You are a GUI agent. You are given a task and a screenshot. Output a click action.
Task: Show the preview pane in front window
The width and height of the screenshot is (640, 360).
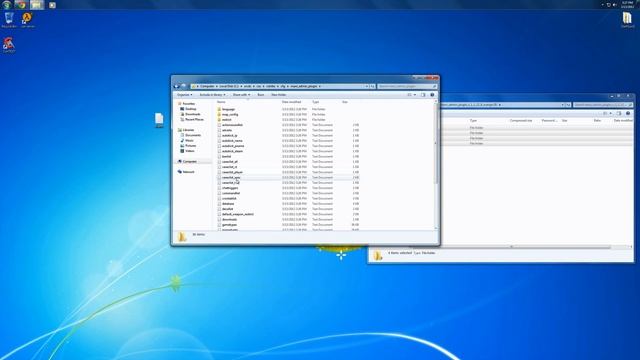[x=423, y=95]
